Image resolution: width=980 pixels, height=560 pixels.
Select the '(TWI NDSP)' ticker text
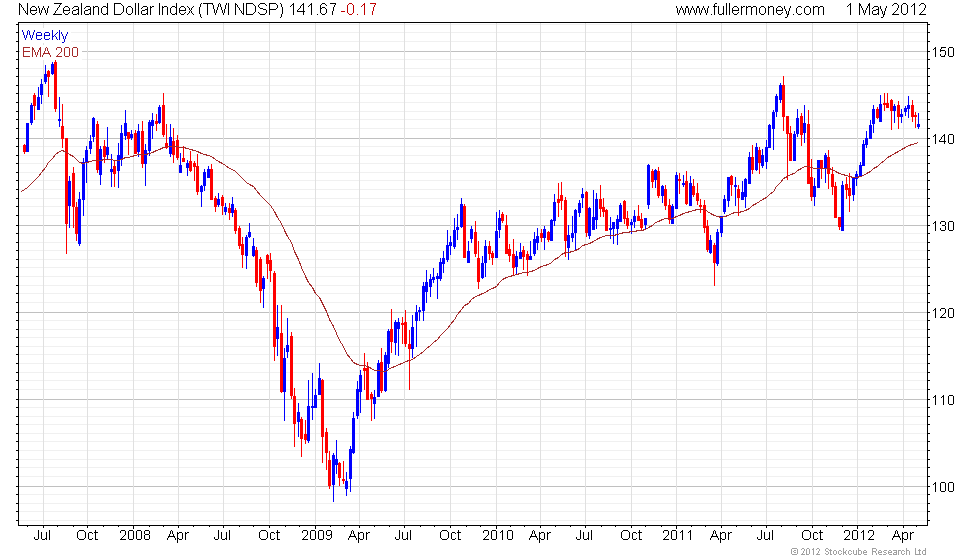(x=241, y=9)
